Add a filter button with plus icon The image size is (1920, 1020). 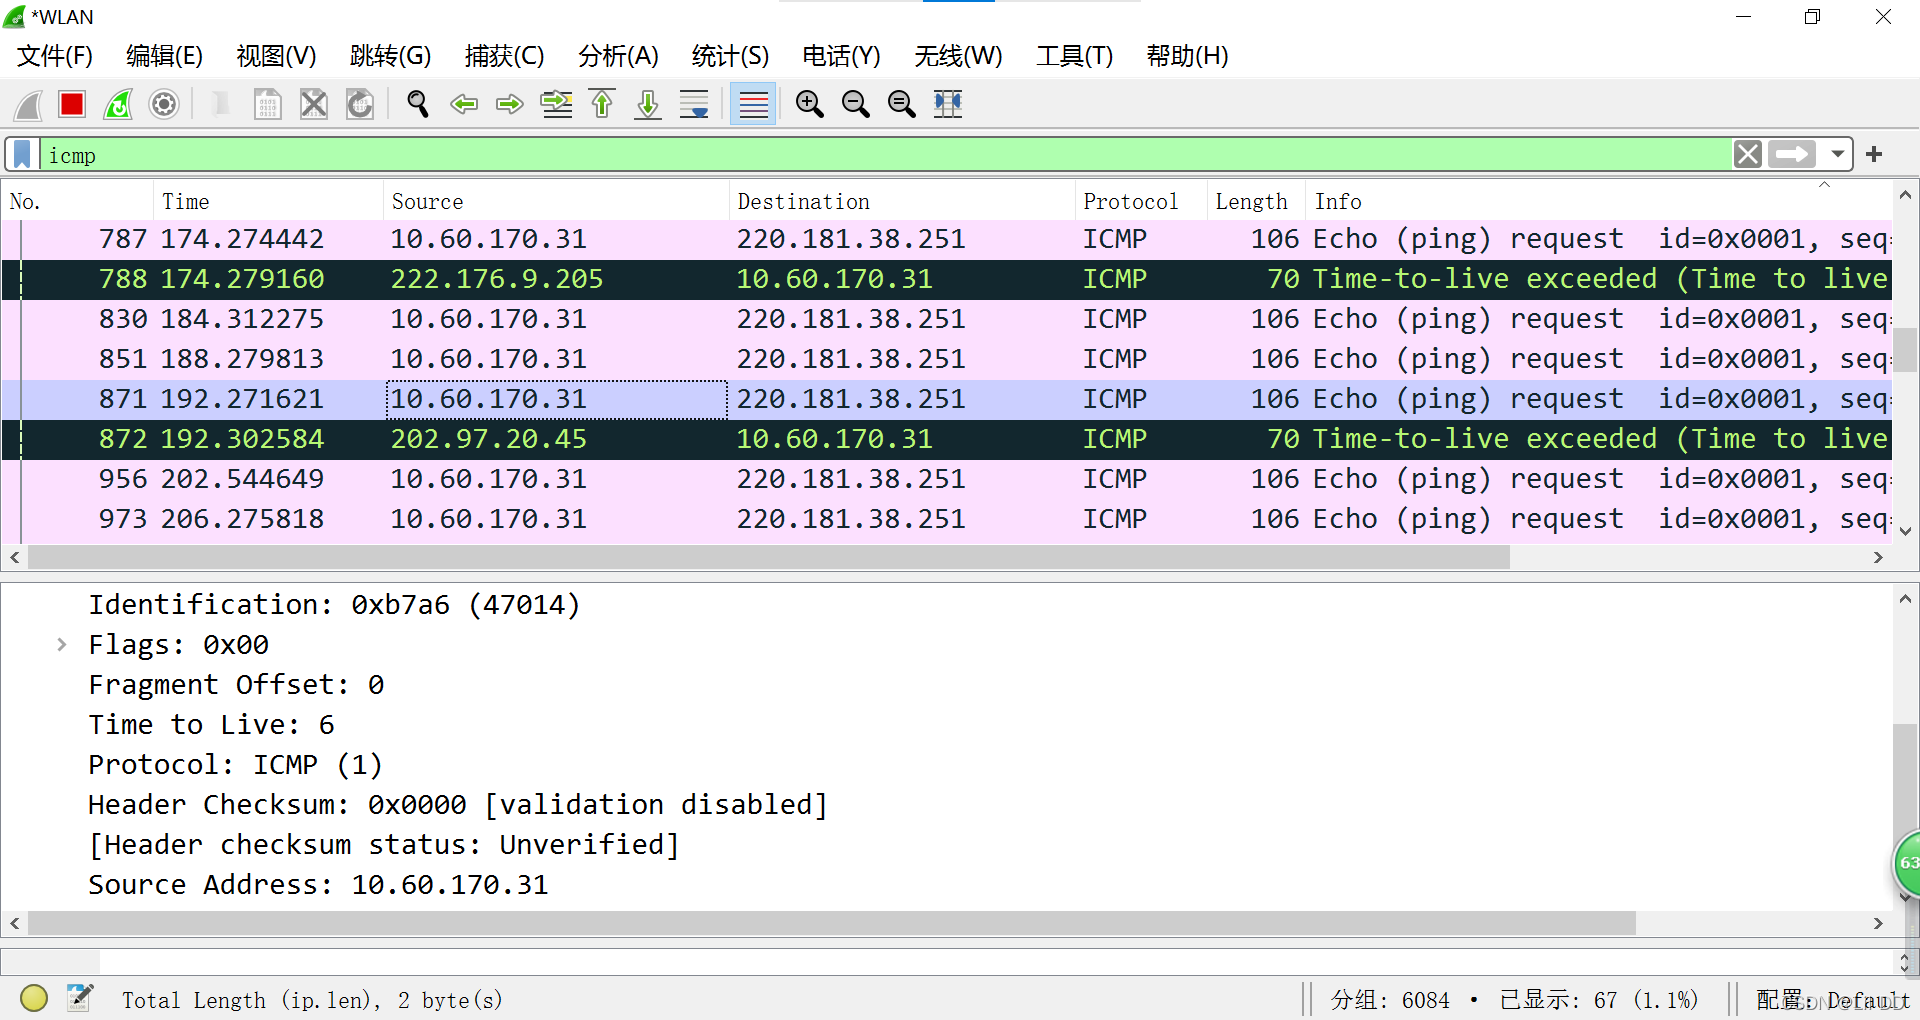click(x=1874, y=155)
